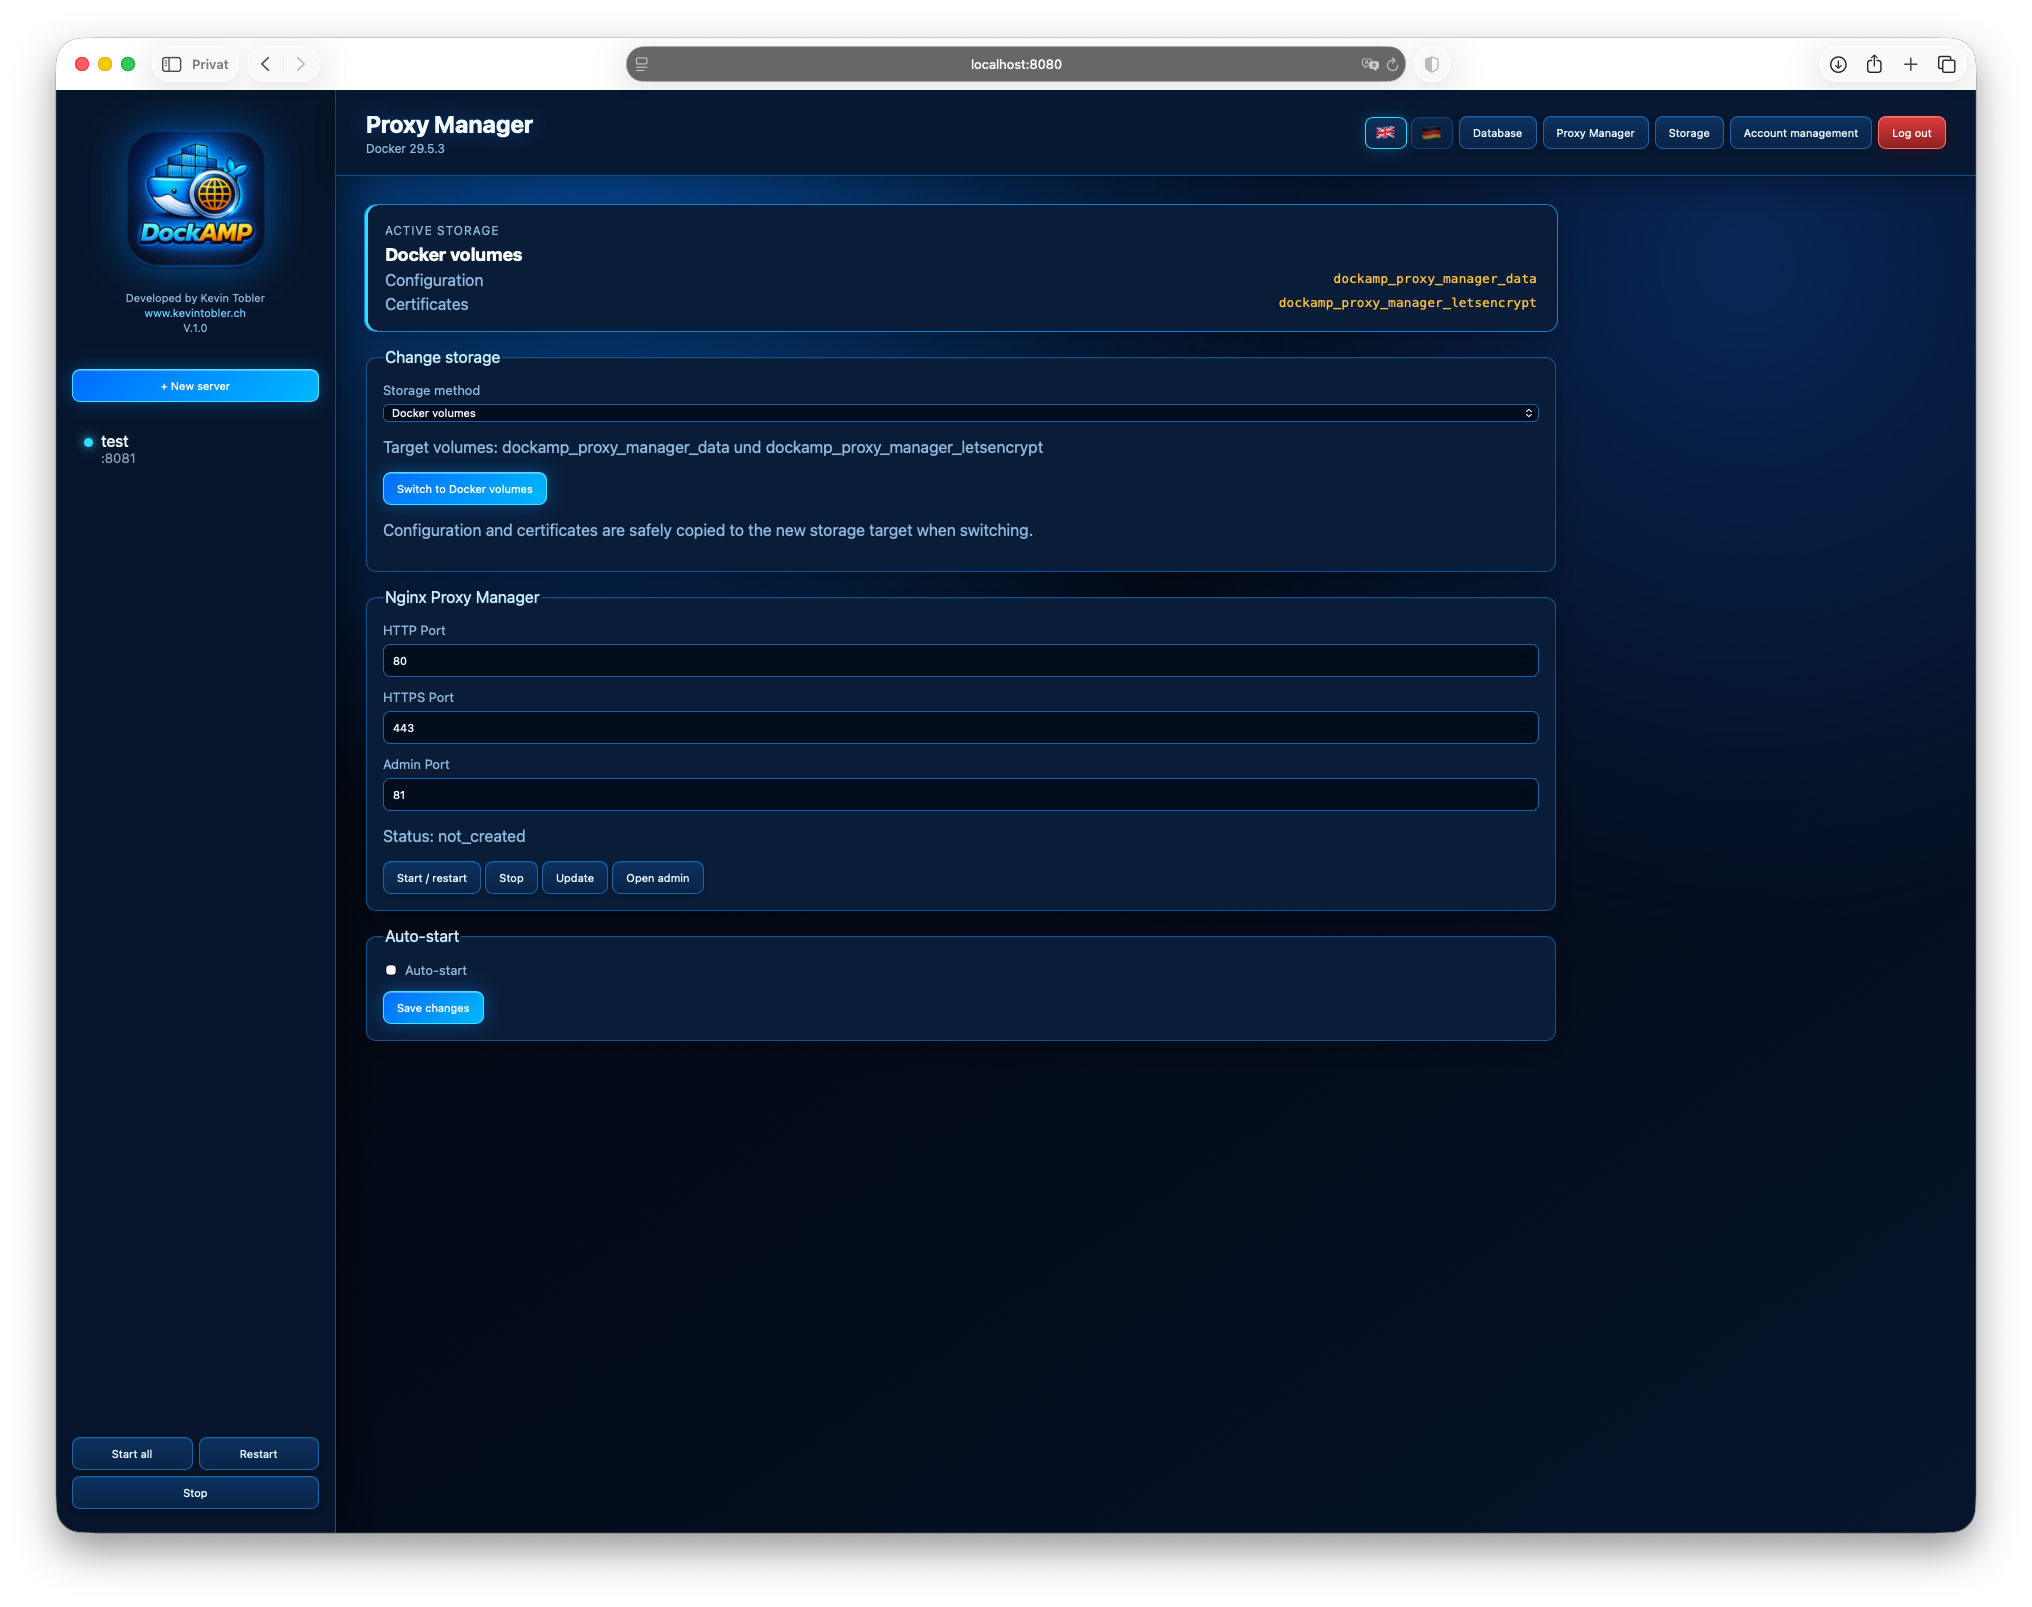Save changes to auto-start
Viewport: 2032px width, 1607px height.
(433, 1008)
